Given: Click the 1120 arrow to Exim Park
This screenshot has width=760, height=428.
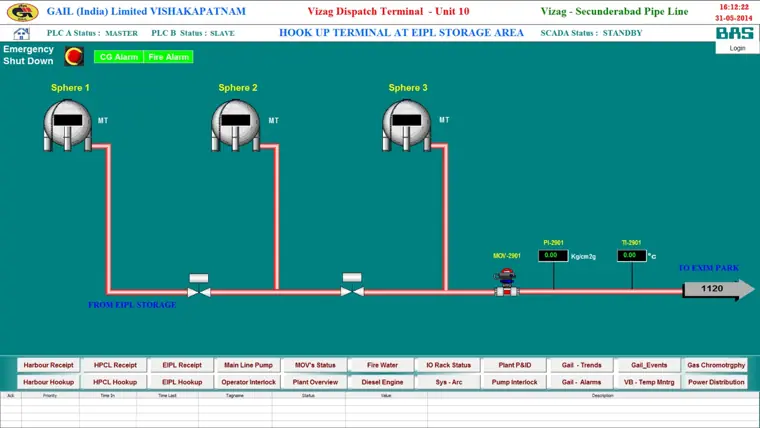Looking at the screenshot, I should [718, 289].
